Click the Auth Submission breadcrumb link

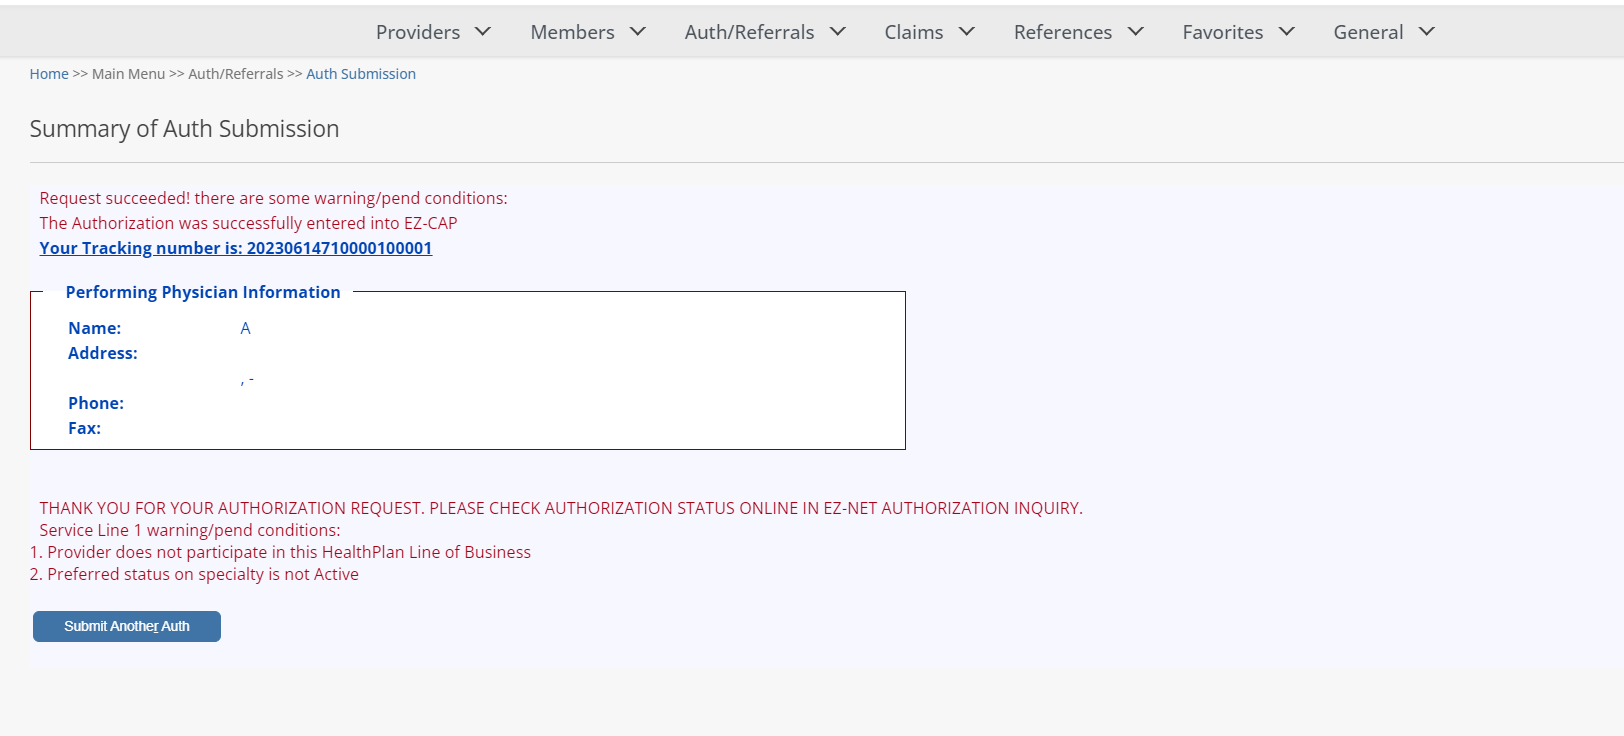coord(360,74)
